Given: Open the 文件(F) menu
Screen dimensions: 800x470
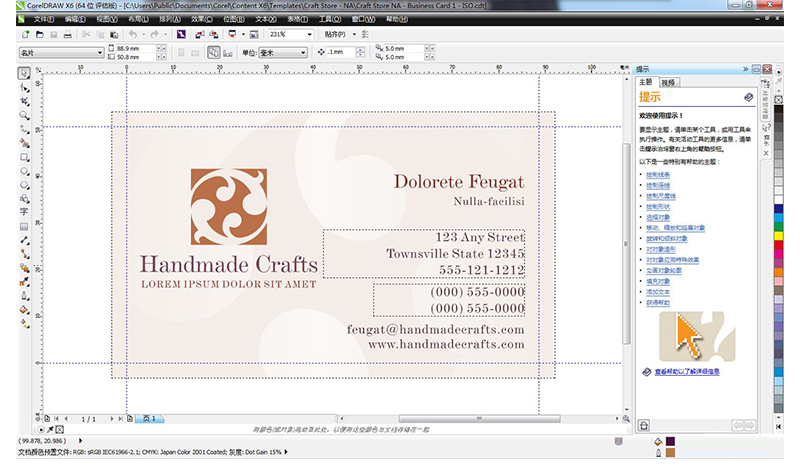Looking at the screenshot, I should [43, 19].
